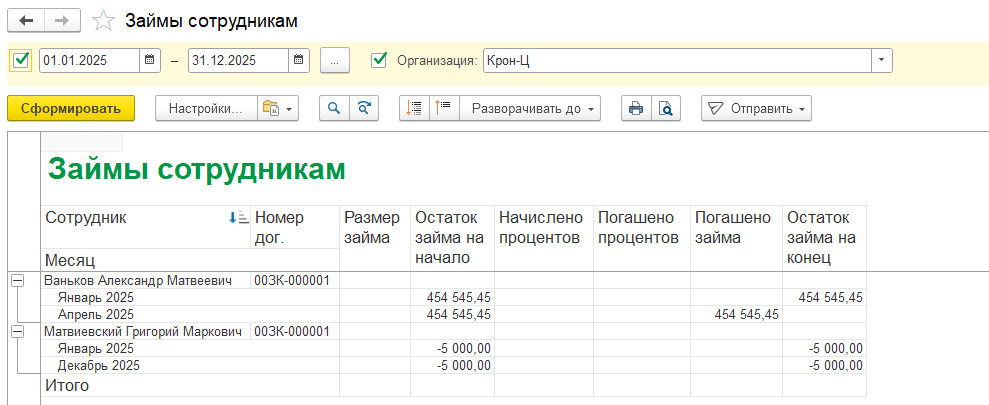
Task: Open the Организация dropdown list
Action: (881, 61)
